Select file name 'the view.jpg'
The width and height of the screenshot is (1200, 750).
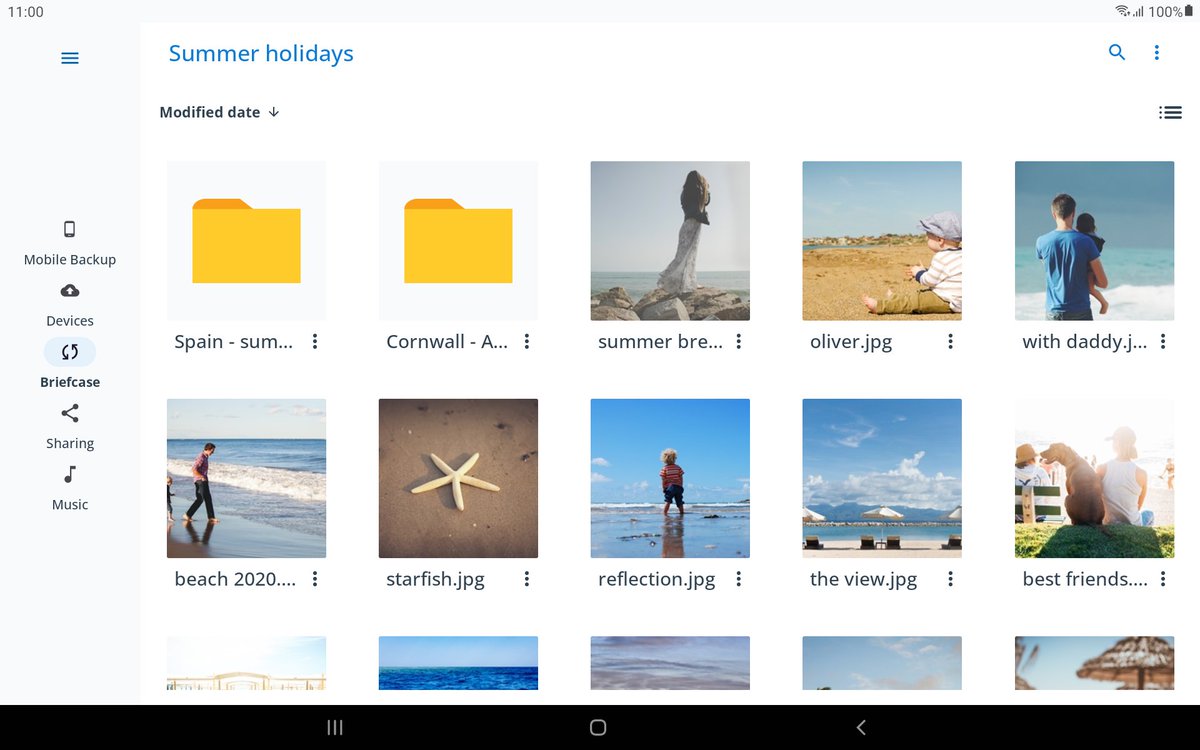pyautogui.click(x=863, y=580)
